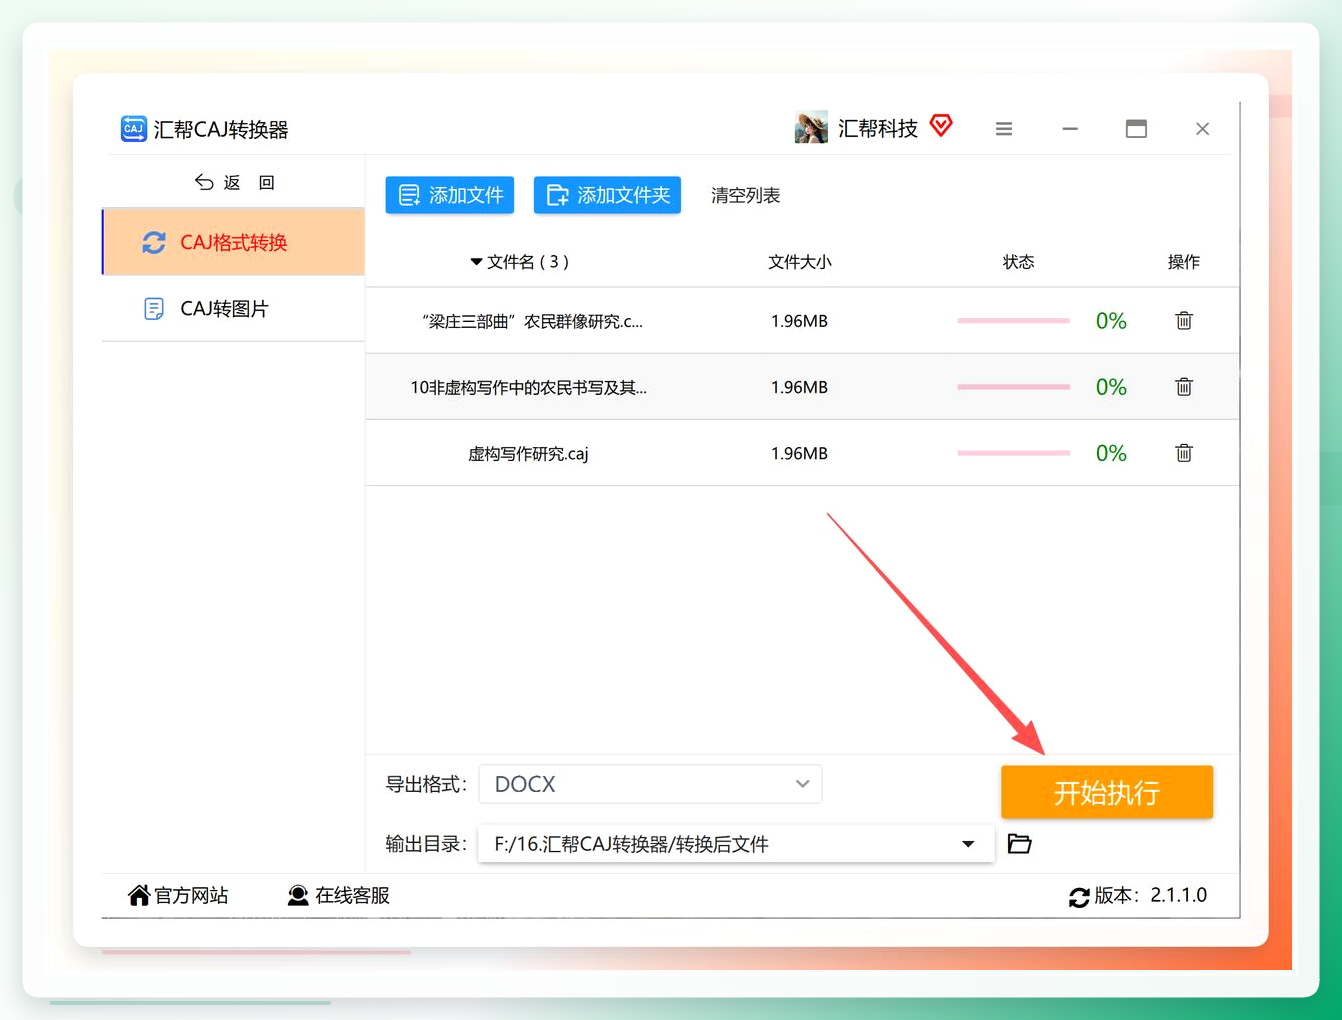Remove 虚构写作研究.caj with its trash icon
1342x1020 pixels.
[x=1184, y=453]
